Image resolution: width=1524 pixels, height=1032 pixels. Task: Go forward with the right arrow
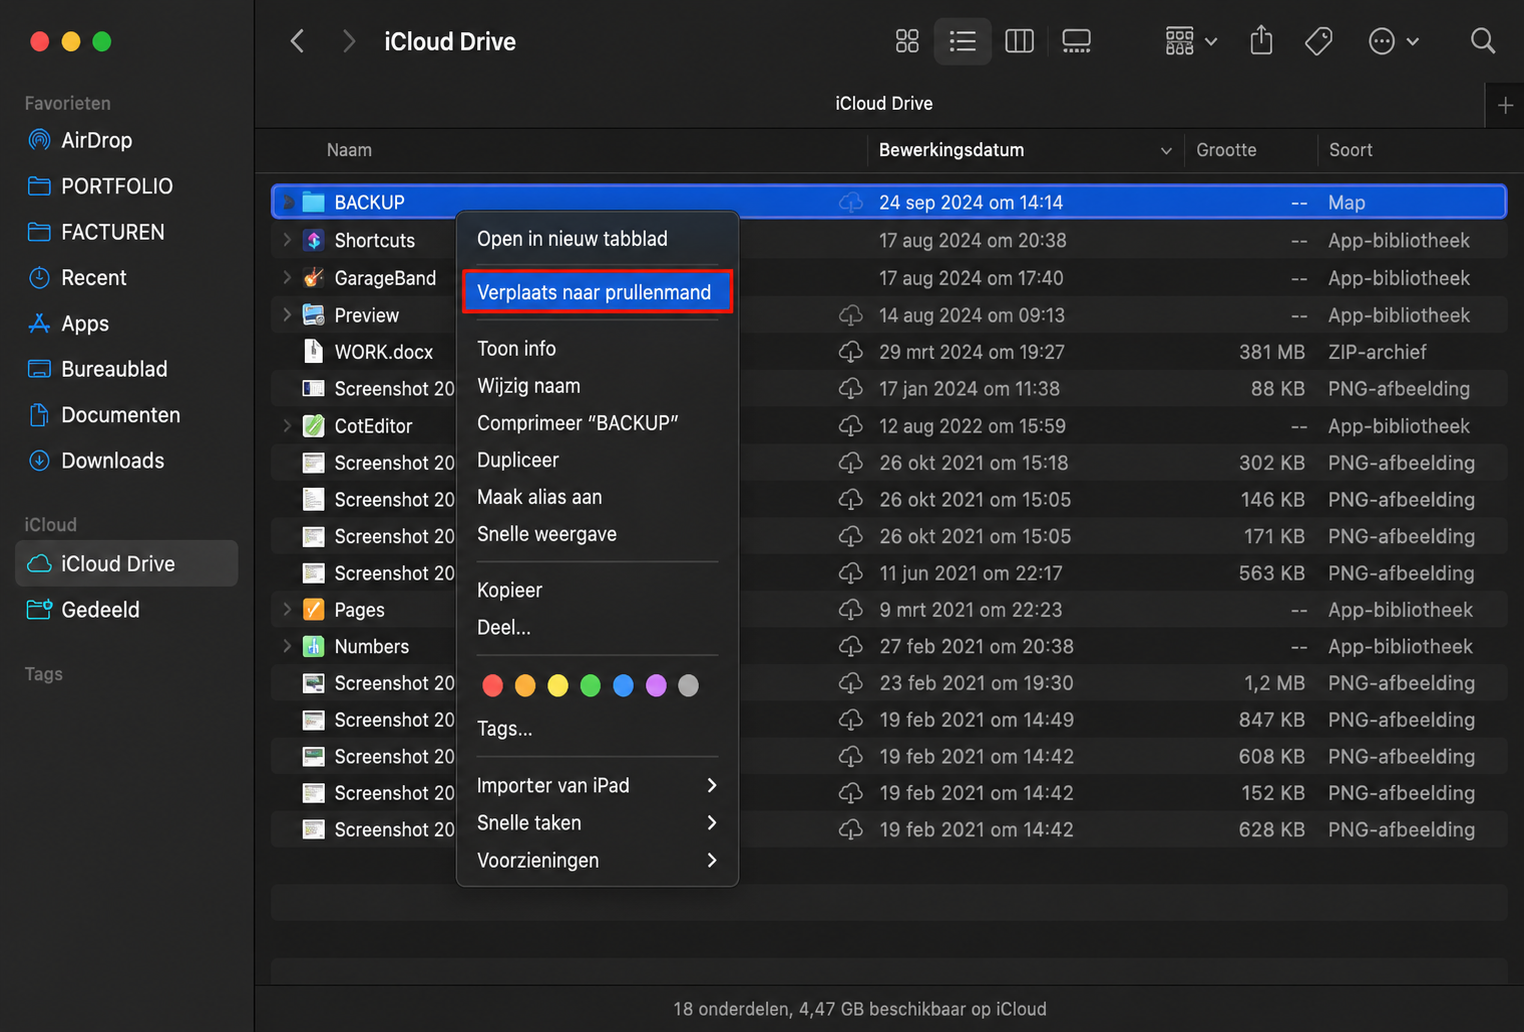(x=348, y=41)
